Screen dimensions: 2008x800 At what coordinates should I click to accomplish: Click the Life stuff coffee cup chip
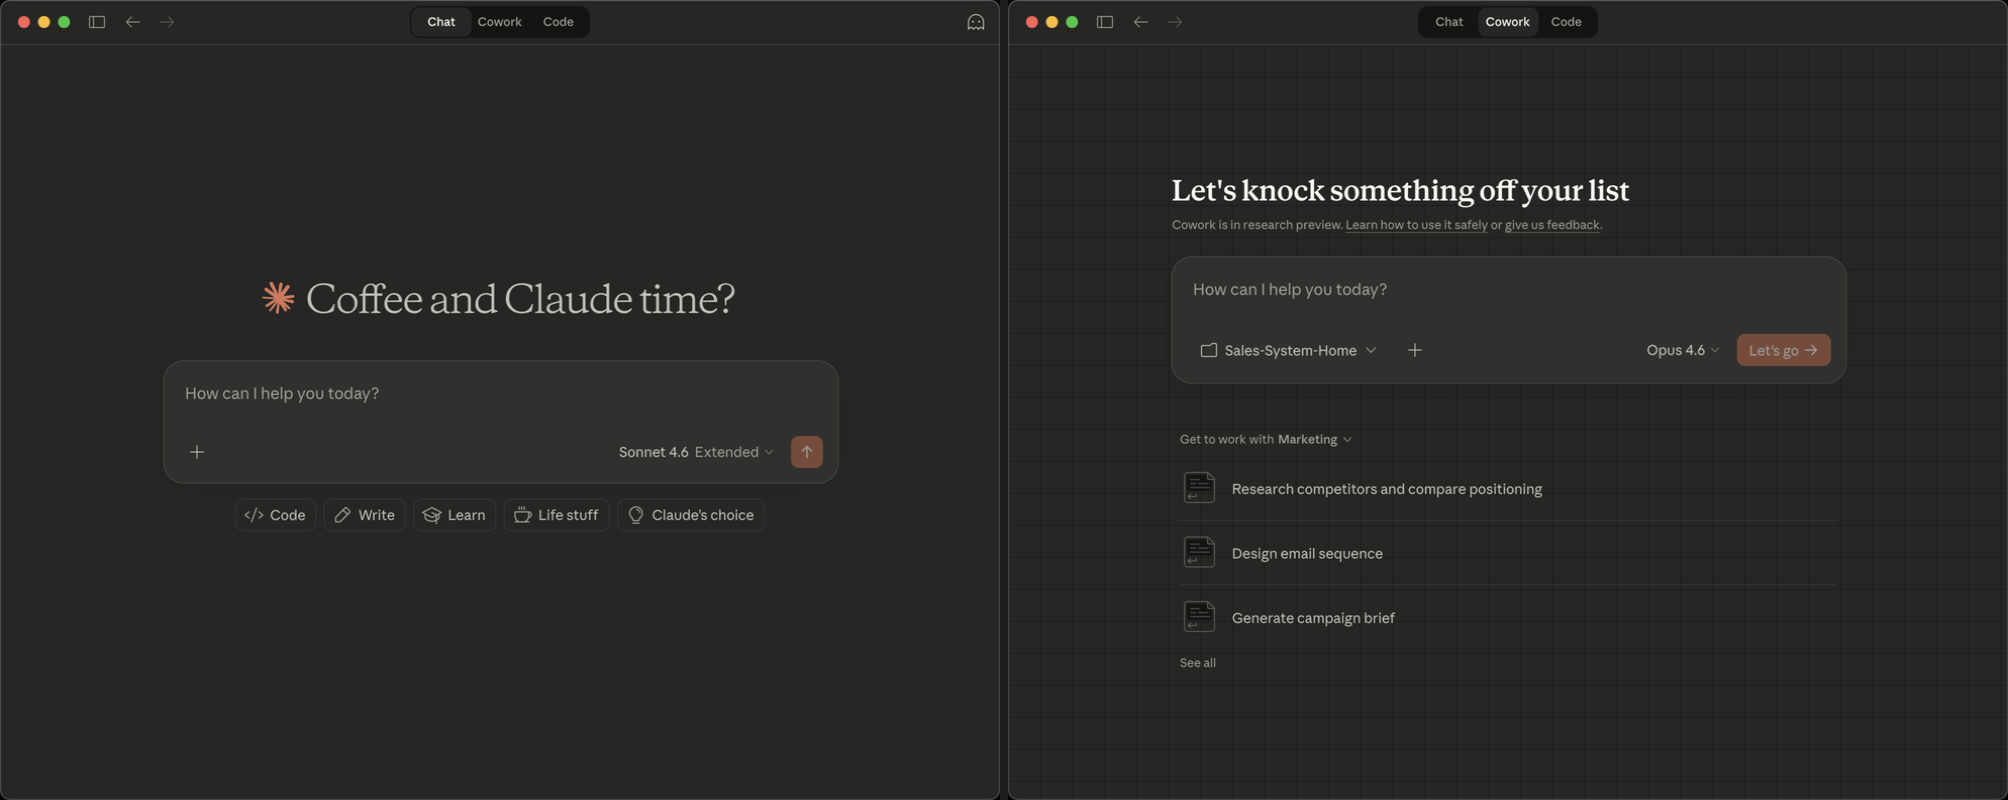[x=556, y=515]
